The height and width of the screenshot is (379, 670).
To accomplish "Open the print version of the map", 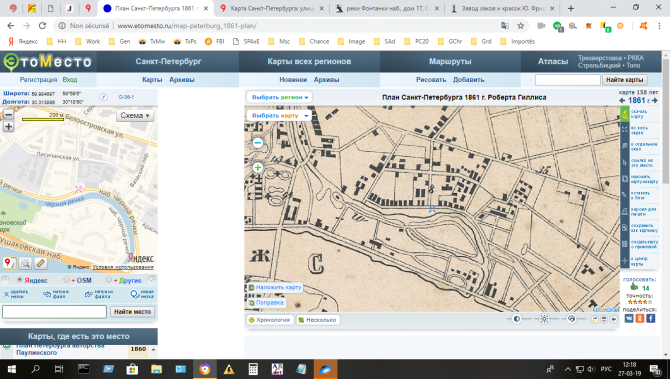I will 625,211.
